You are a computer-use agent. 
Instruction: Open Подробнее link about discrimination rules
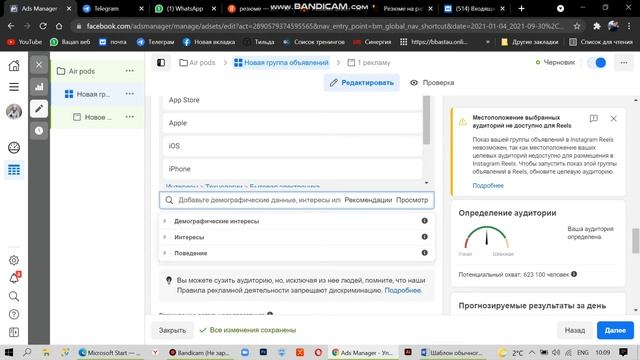pos(403,290)
